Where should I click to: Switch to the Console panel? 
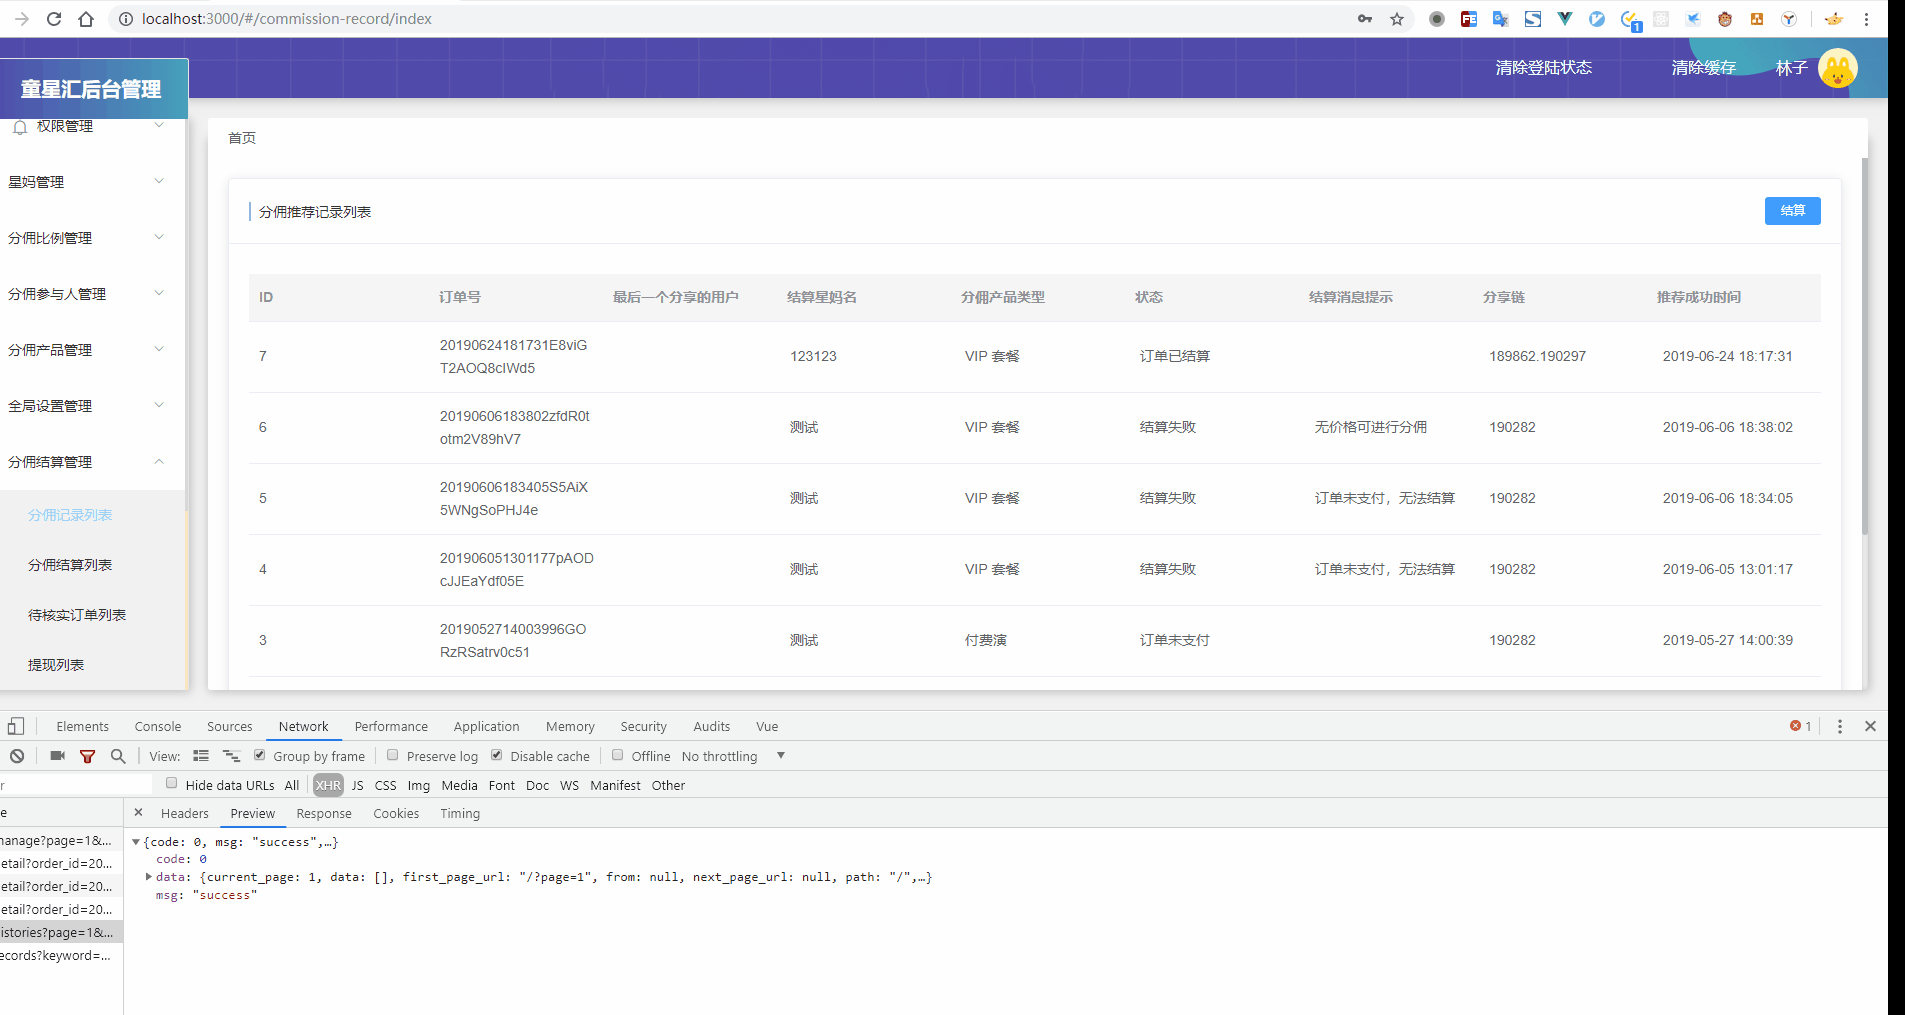(x=157, y=726)
